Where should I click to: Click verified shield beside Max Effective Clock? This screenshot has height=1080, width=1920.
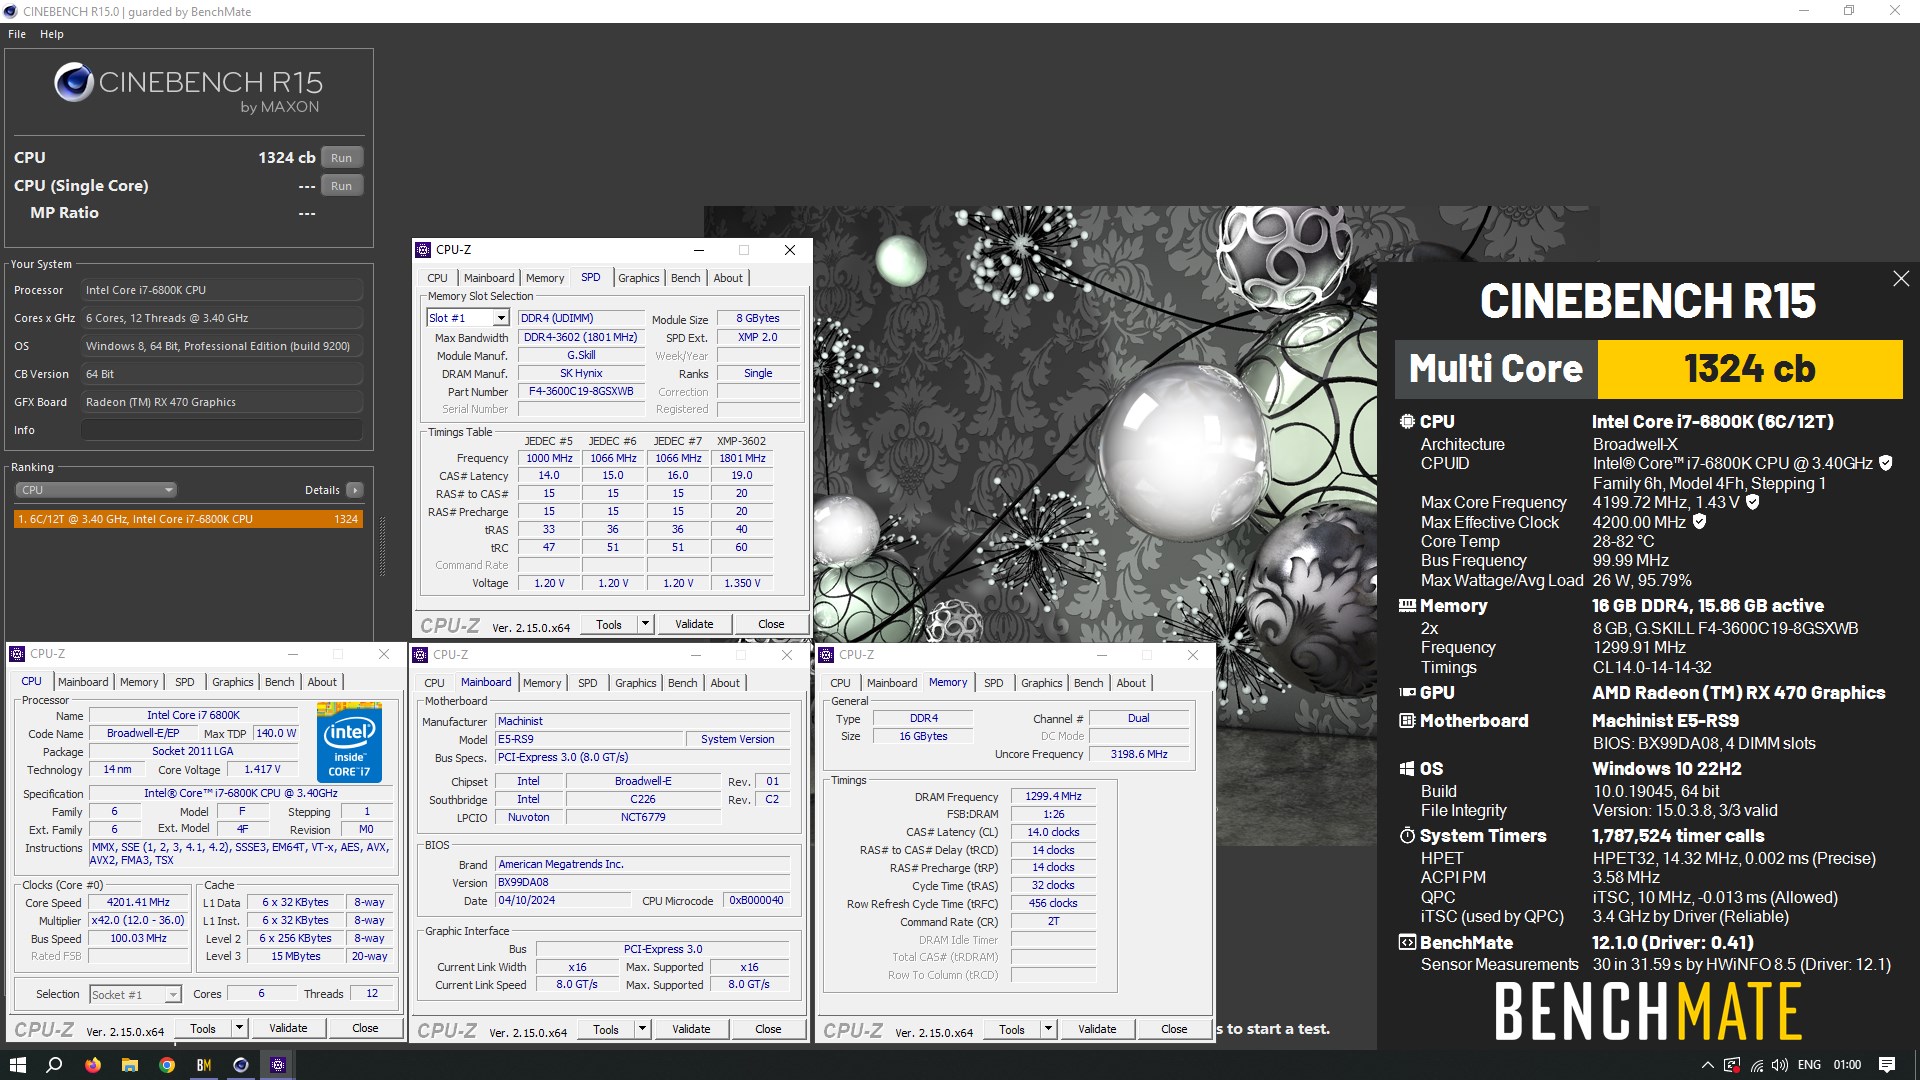tap(1699, 521)
